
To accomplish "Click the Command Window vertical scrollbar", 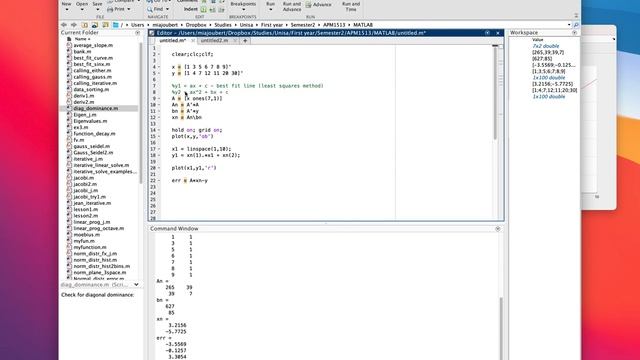I will tap(501, 329).
